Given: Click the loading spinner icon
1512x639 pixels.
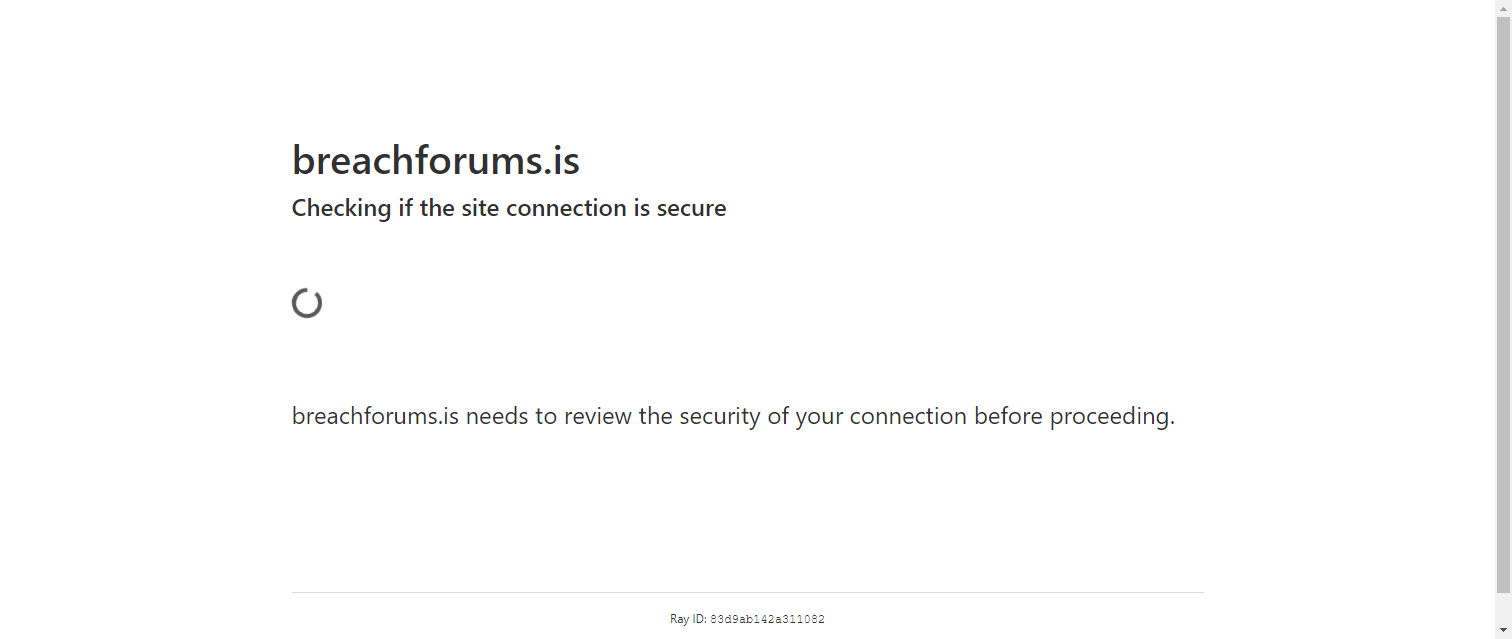Looking at the screenshot, I should [x=307, y=303].
